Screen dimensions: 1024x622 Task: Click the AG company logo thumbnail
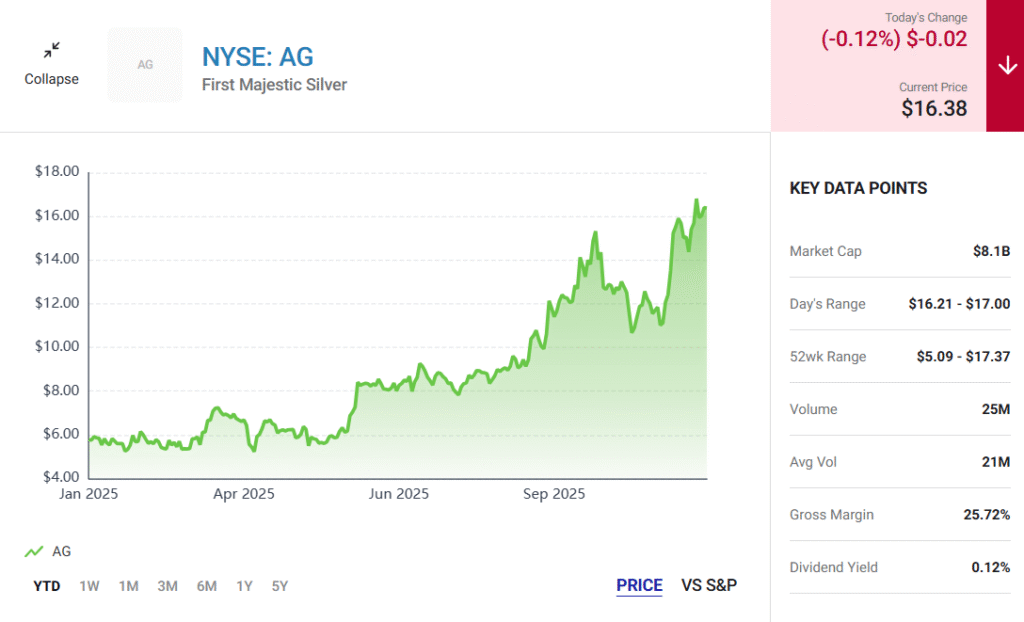(x=145, y=65)
